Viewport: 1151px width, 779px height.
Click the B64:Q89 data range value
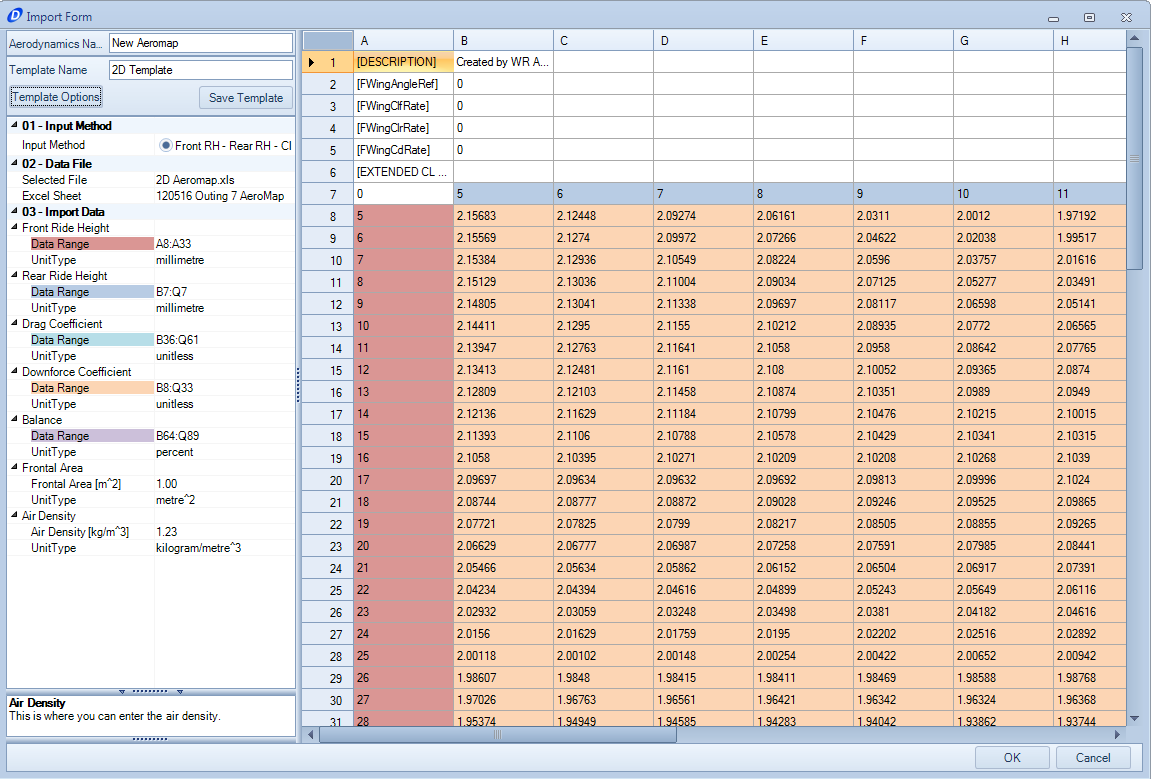pyautogui.click(x=177, y=435)
